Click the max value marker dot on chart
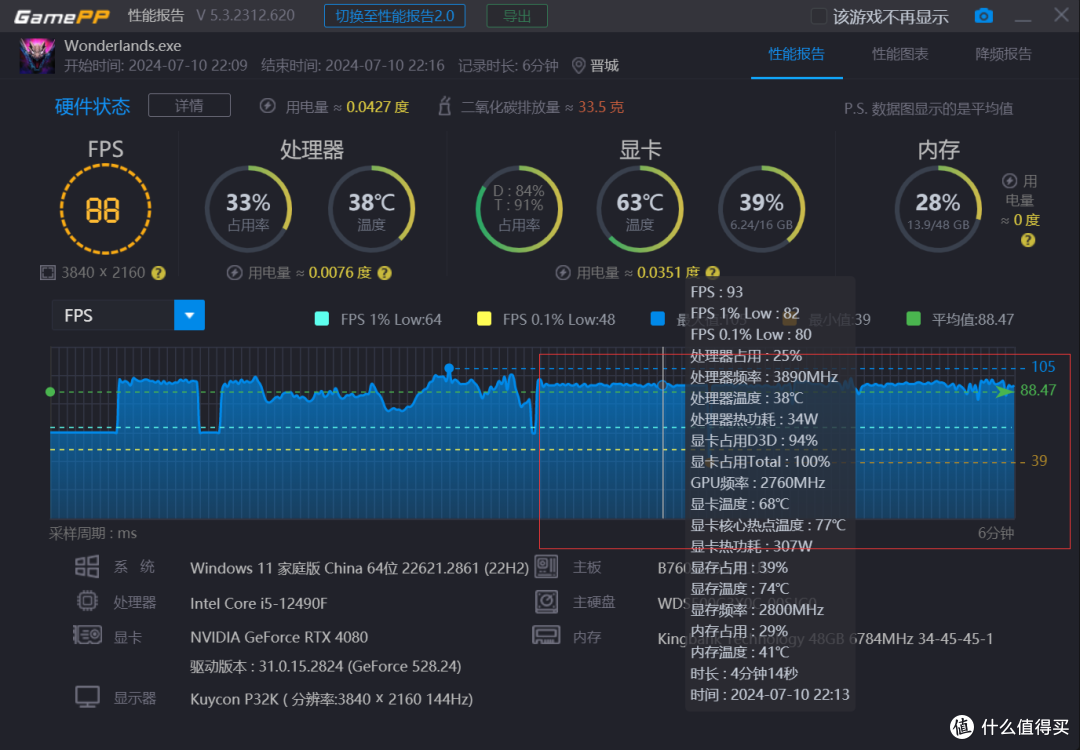 point(449,368)
